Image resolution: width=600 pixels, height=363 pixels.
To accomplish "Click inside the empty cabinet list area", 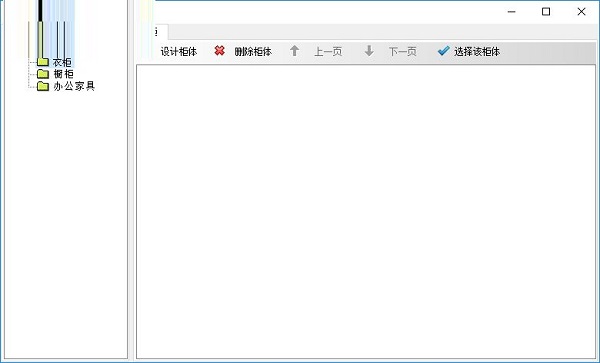I will (366, 212).
